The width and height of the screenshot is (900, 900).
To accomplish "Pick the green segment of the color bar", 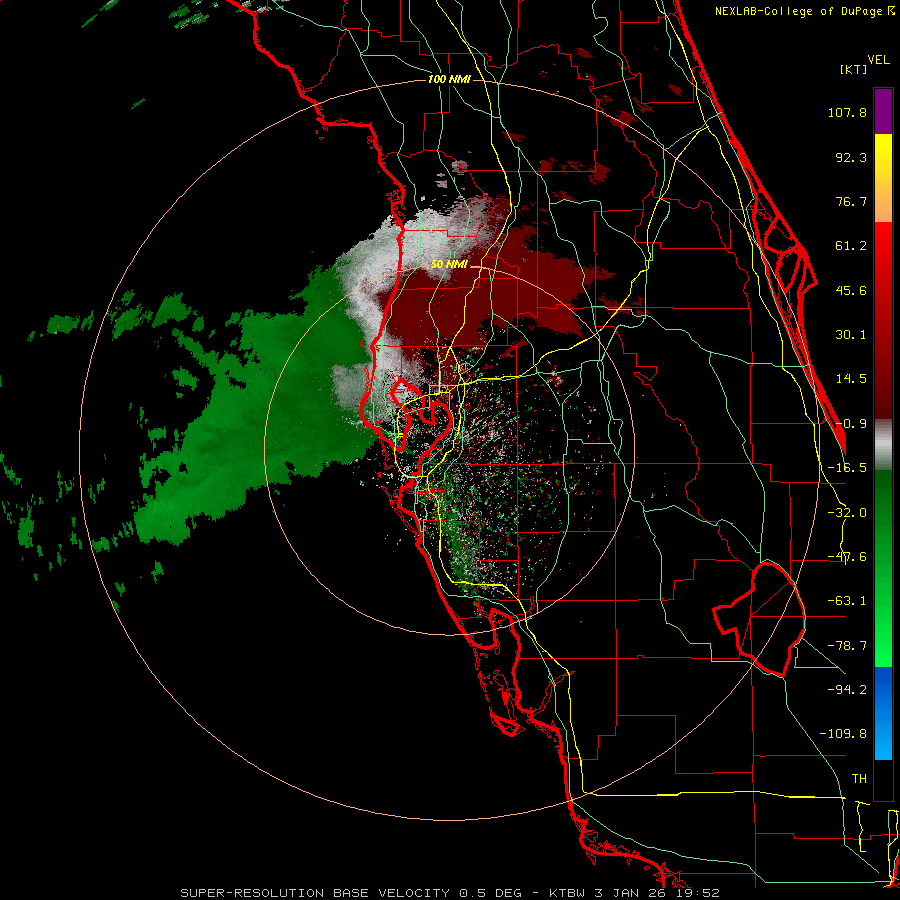I will pos(883,568).
